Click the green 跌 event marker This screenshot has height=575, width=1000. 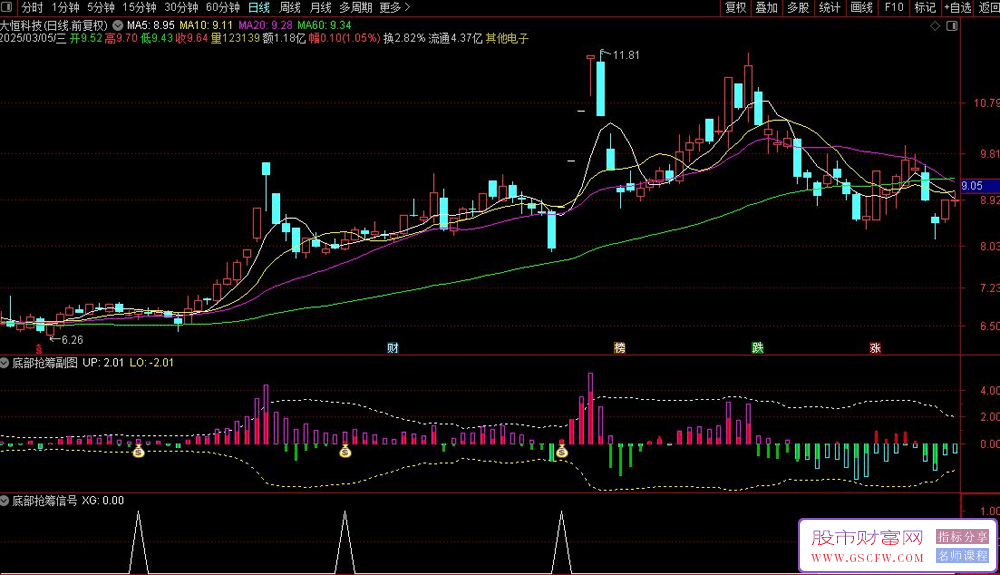point(757,348)
